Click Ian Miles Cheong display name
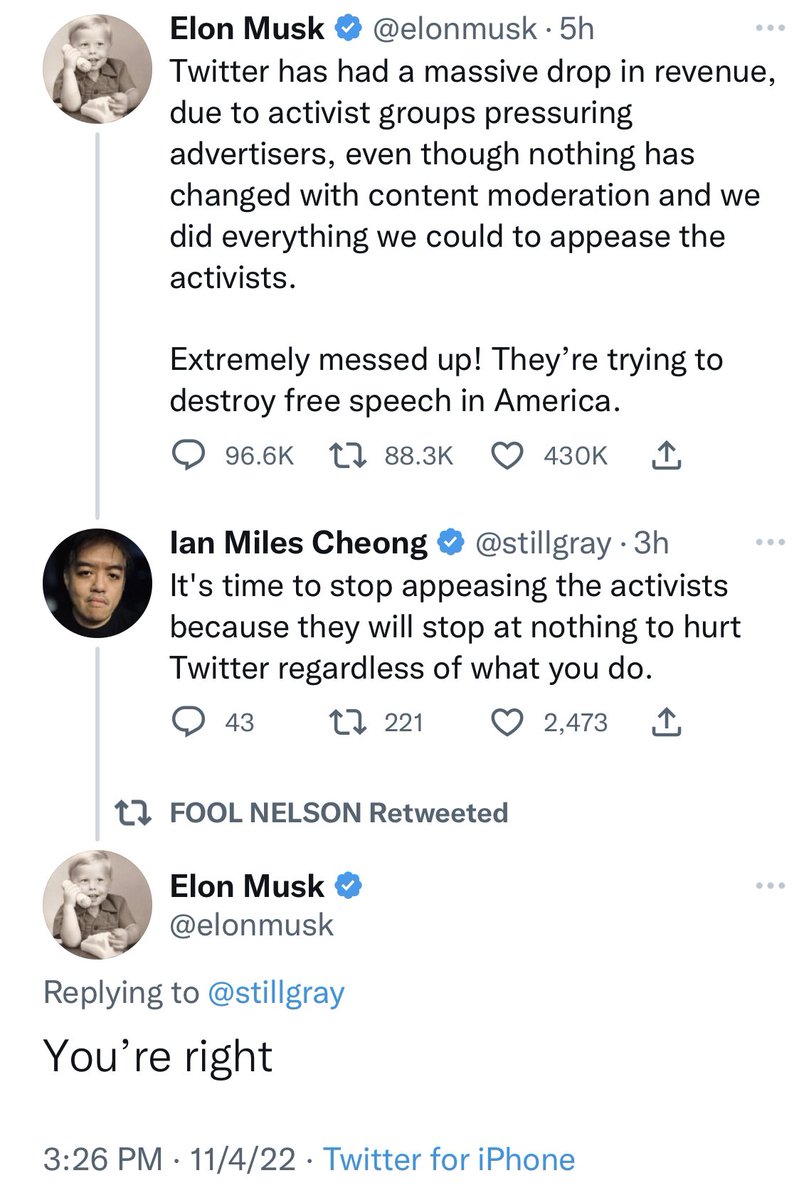 298,543
